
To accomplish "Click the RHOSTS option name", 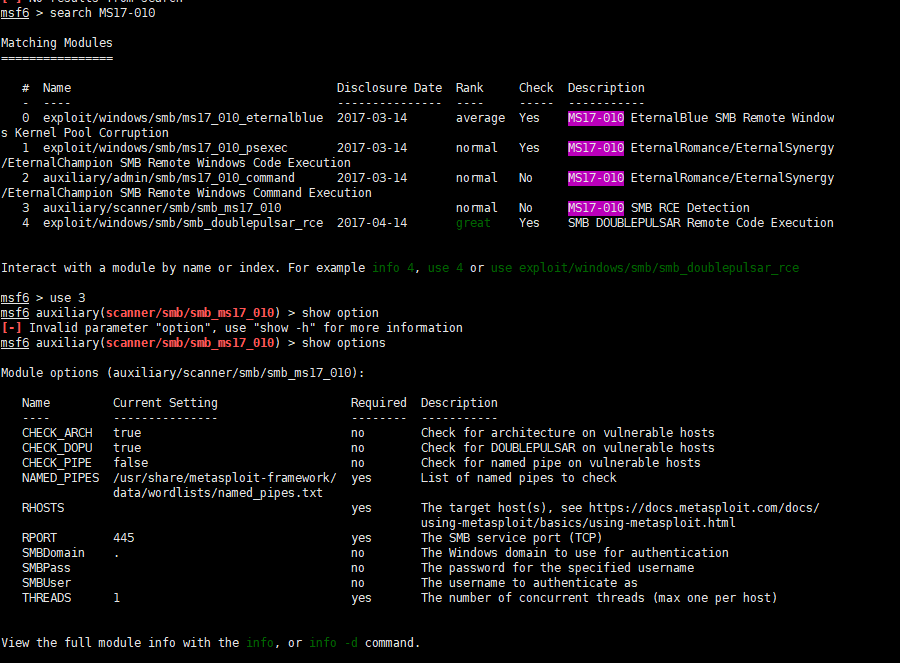I will point(43,508).
